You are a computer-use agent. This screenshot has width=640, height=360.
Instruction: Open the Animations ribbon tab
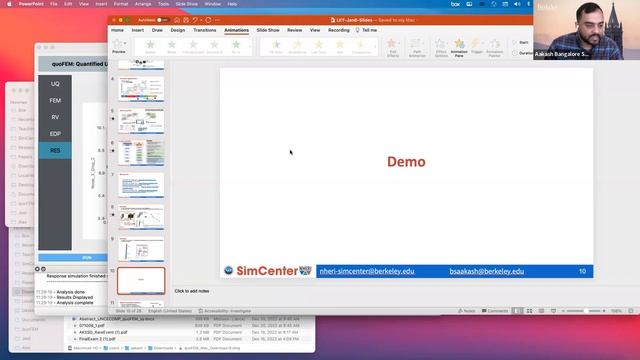pyautogui.click(x=236, y=30)
